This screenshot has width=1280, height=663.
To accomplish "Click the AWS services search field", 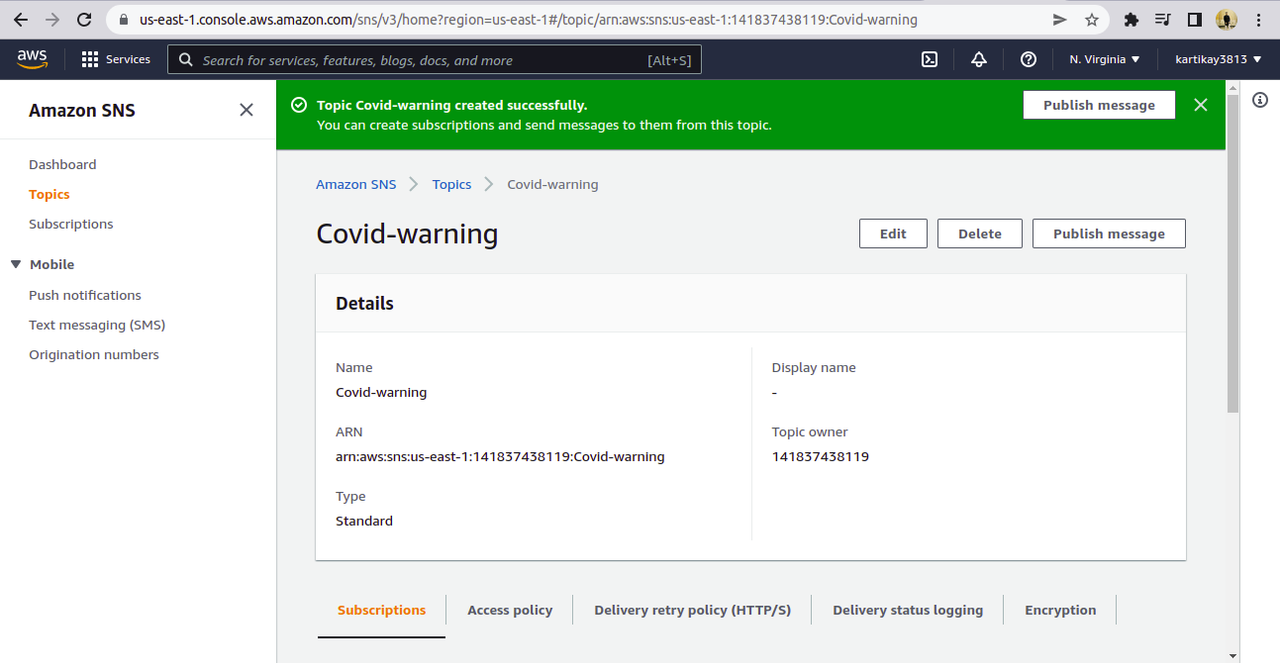I will [x=434, y=60].
